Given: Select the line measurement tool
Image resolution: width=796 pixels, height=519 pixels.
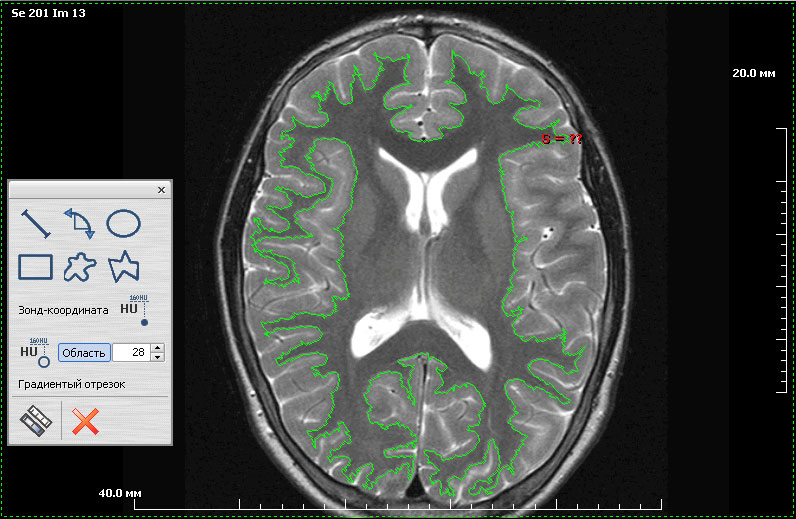Looking at the screenshot, I should pyautogui.click(x=35, y=223).
